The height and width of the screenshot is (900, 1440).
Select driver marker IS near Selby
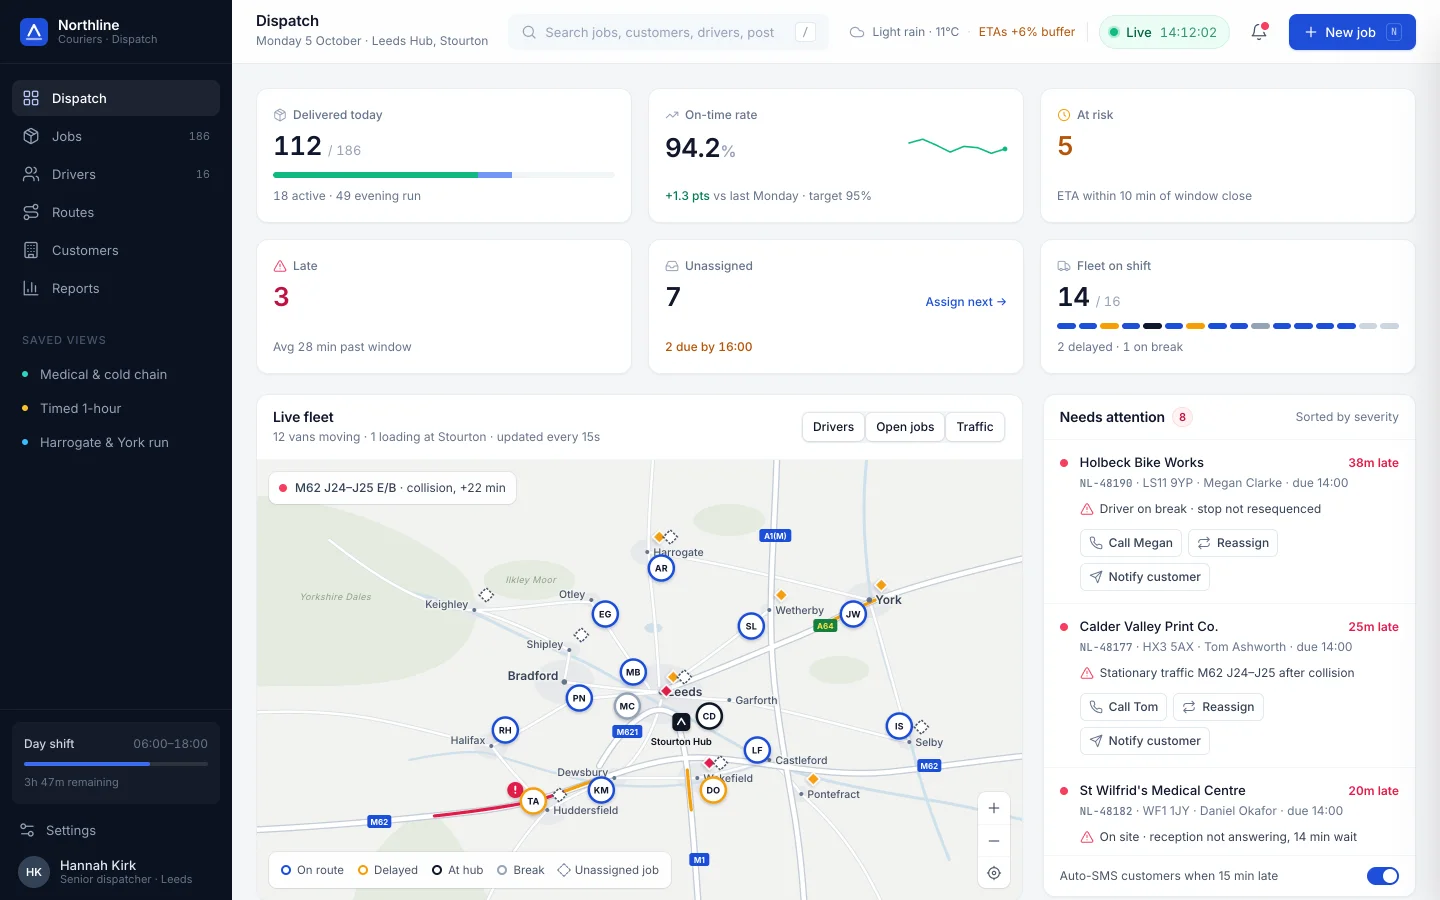899,726
